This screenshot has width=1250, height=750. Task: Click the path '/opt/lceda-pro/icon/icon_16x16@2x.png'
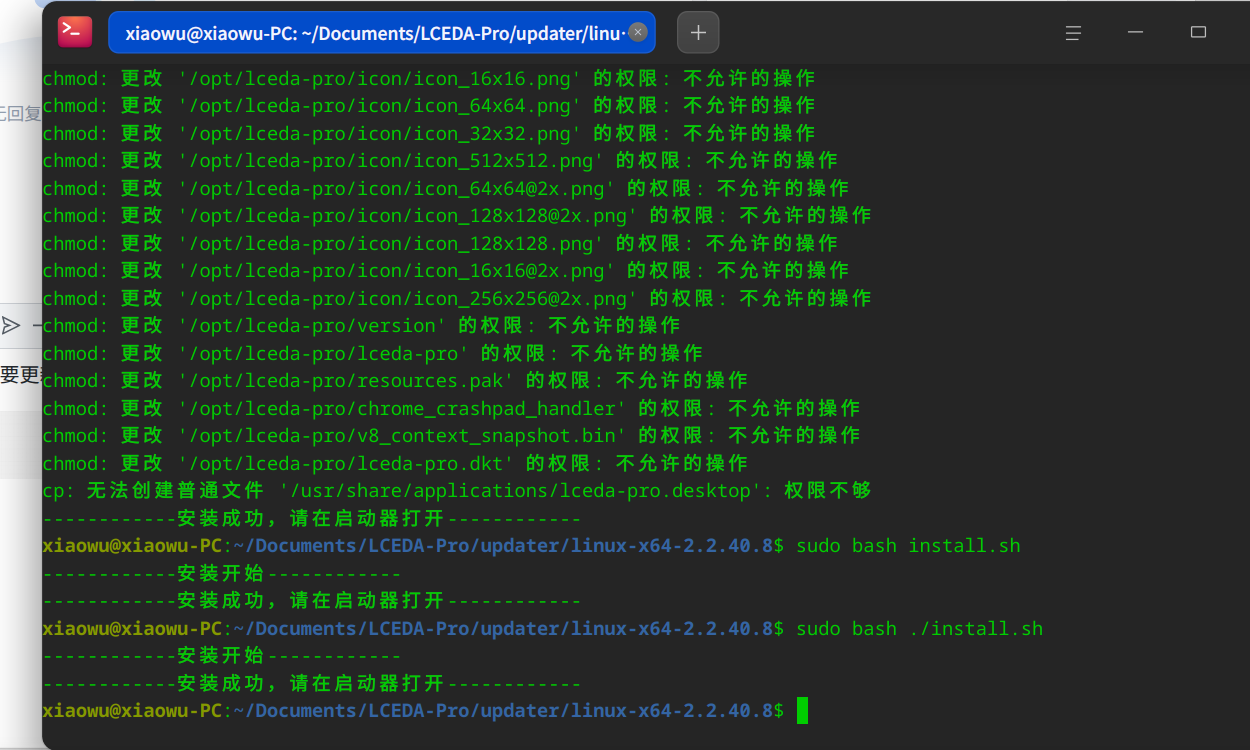coord(397,270)
